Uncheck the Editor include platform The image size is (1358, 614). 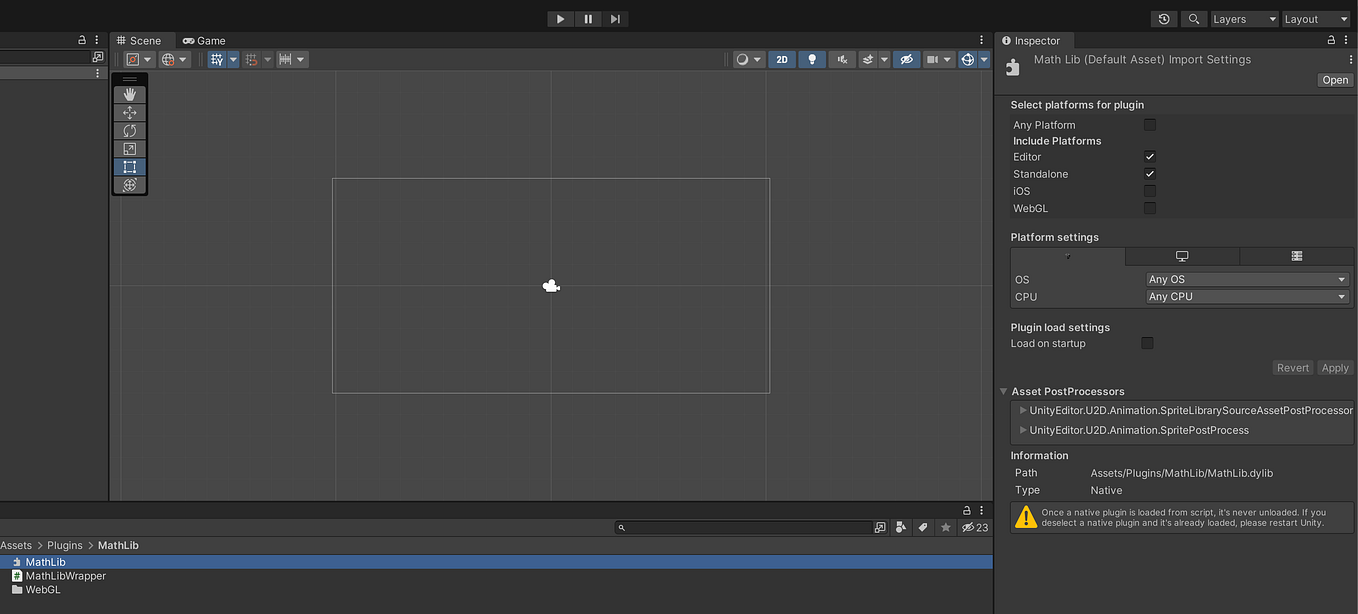pyautogui.click(x=1149, y=156)
